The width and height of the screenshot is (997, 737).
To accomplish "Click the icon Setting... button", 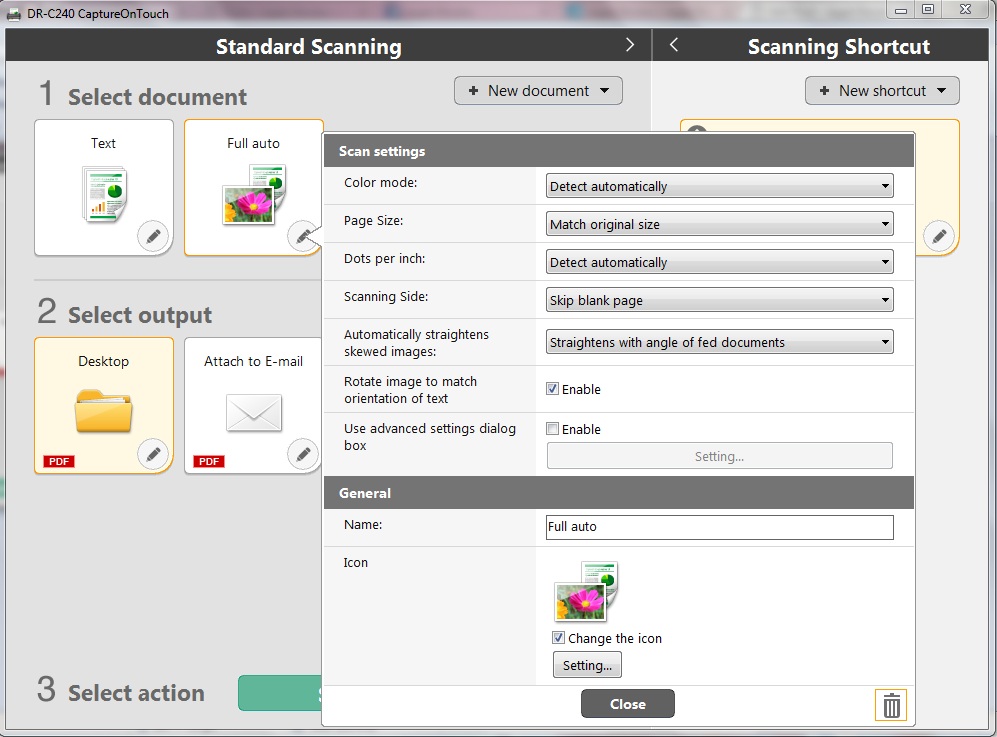I will point(587,665).
